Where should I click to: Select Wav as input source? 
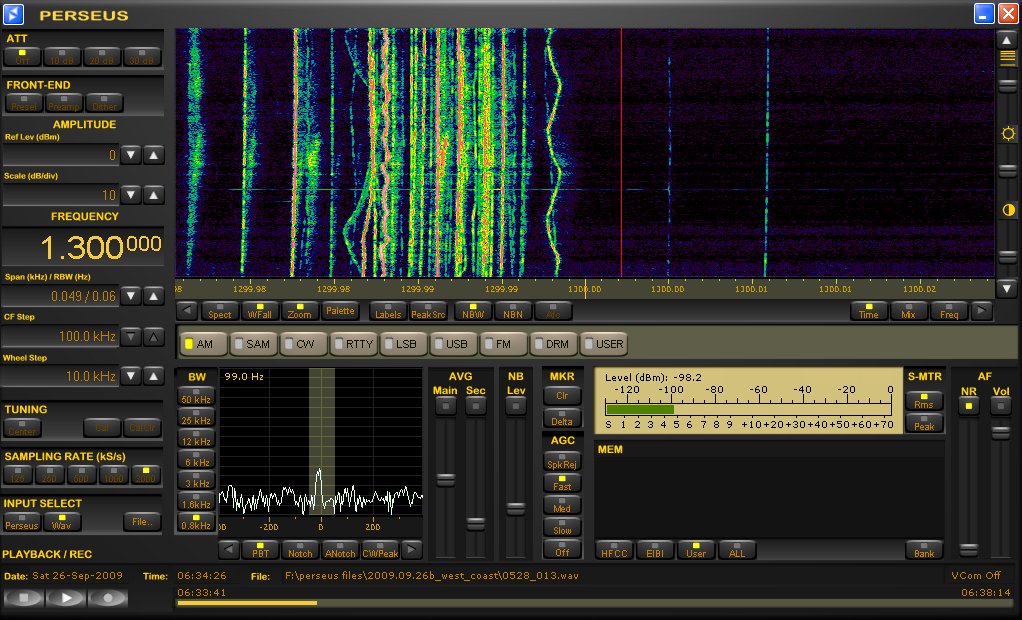tap(61, 522)
